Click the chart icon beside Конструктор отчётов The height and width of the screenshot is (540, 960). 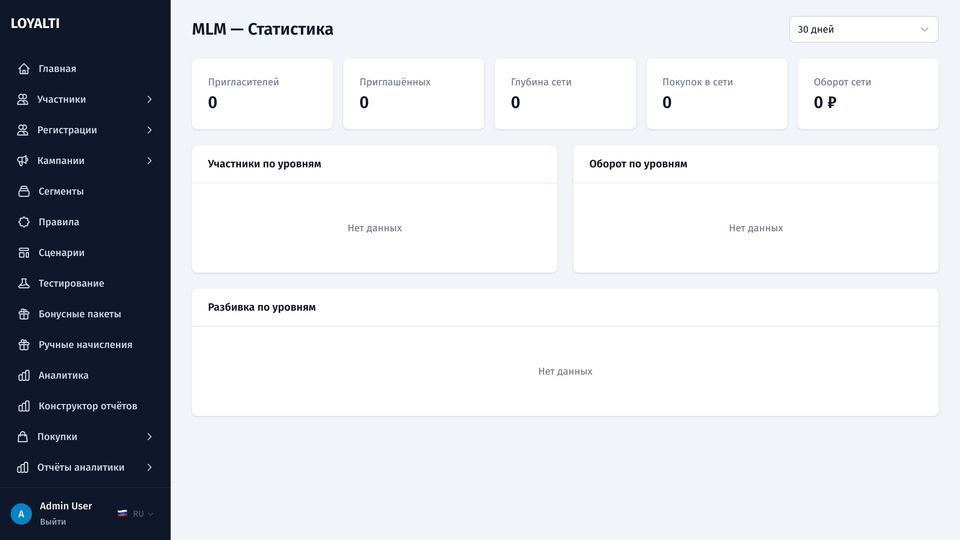pos(24,406)
